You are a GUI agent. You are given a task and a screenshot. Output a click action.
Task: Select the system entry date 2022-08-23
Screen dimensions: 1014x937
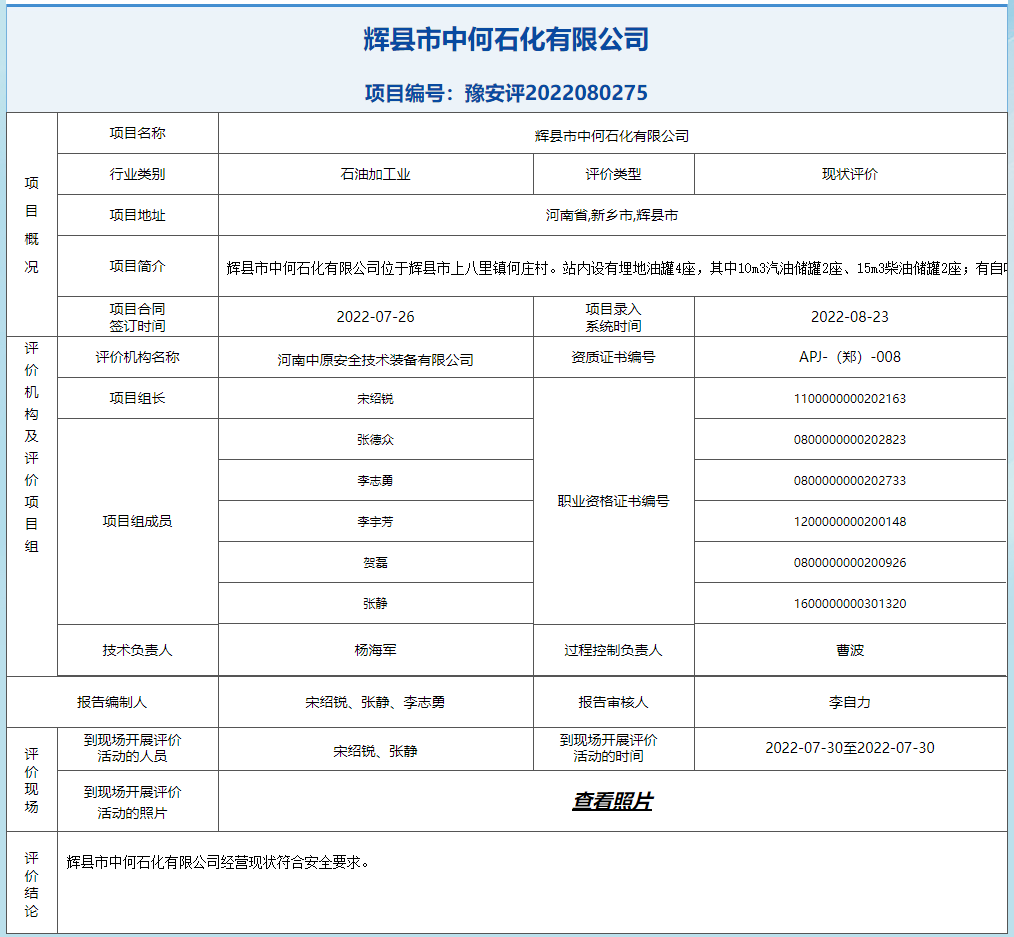pyautogui.click(x=850, y=317)
